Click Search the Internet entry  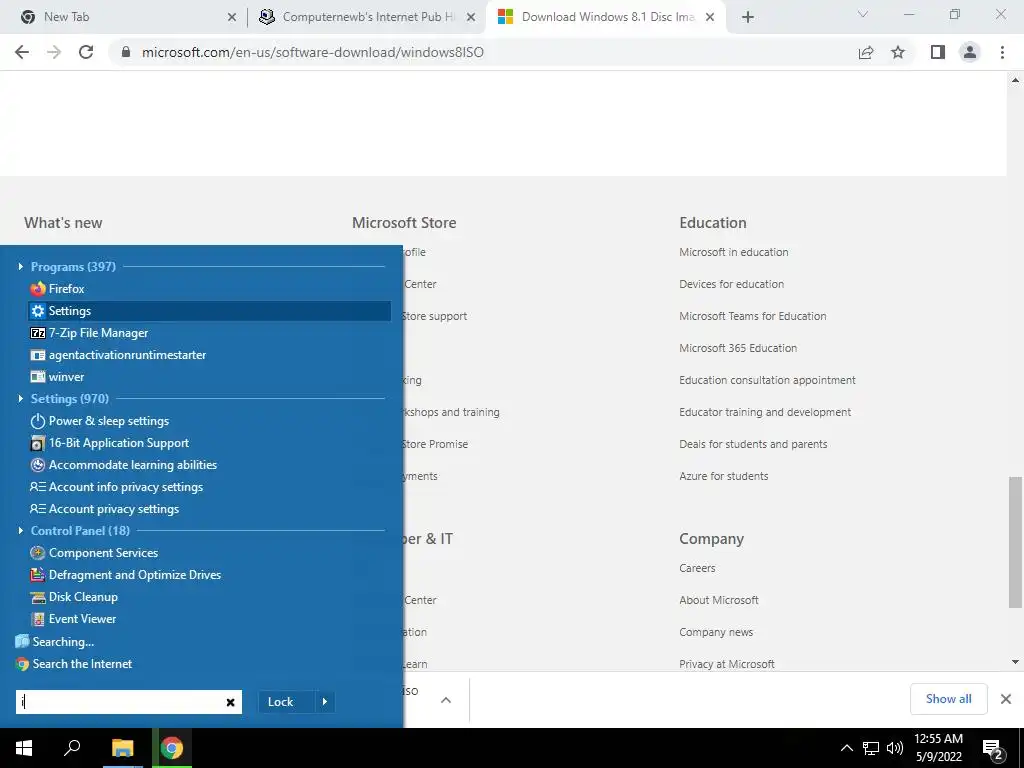pos(74,664)
